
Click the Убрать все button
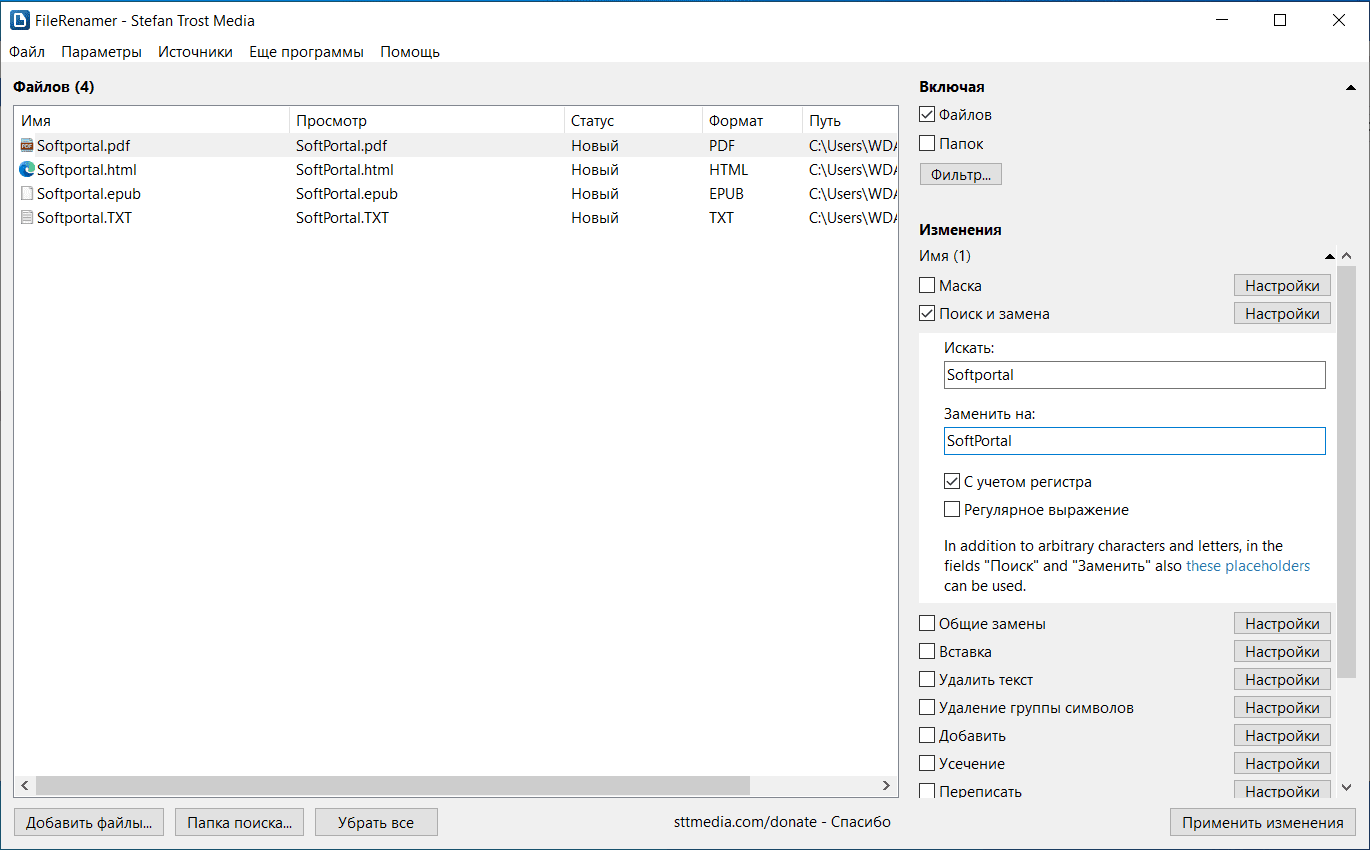point(376,823)
